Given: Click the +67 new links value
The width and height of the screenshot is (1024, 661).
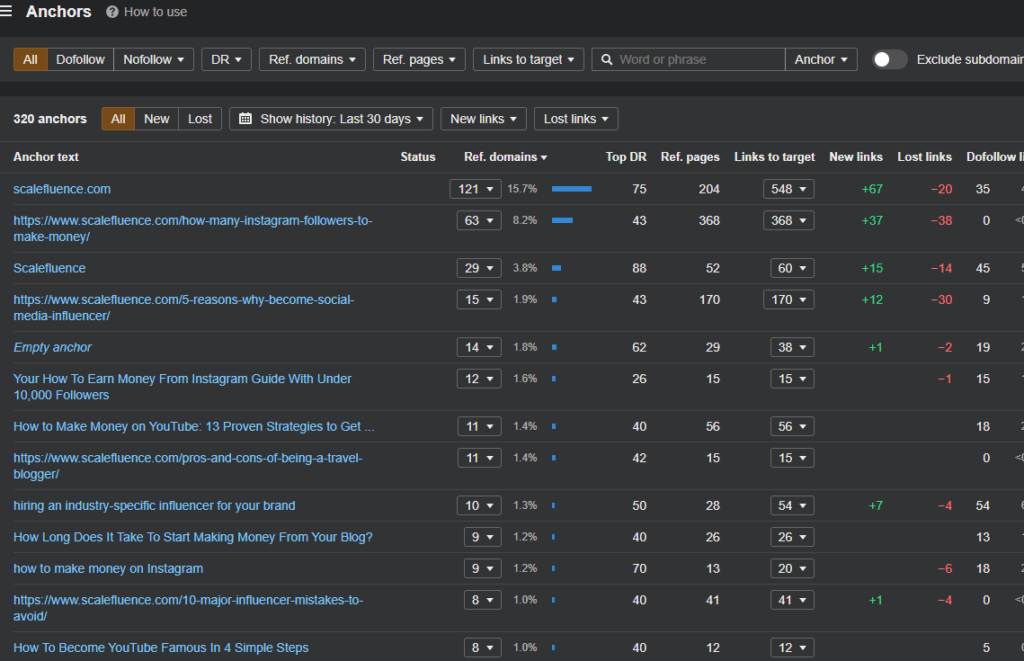Looking at the screenshot, I should (872, 189).
